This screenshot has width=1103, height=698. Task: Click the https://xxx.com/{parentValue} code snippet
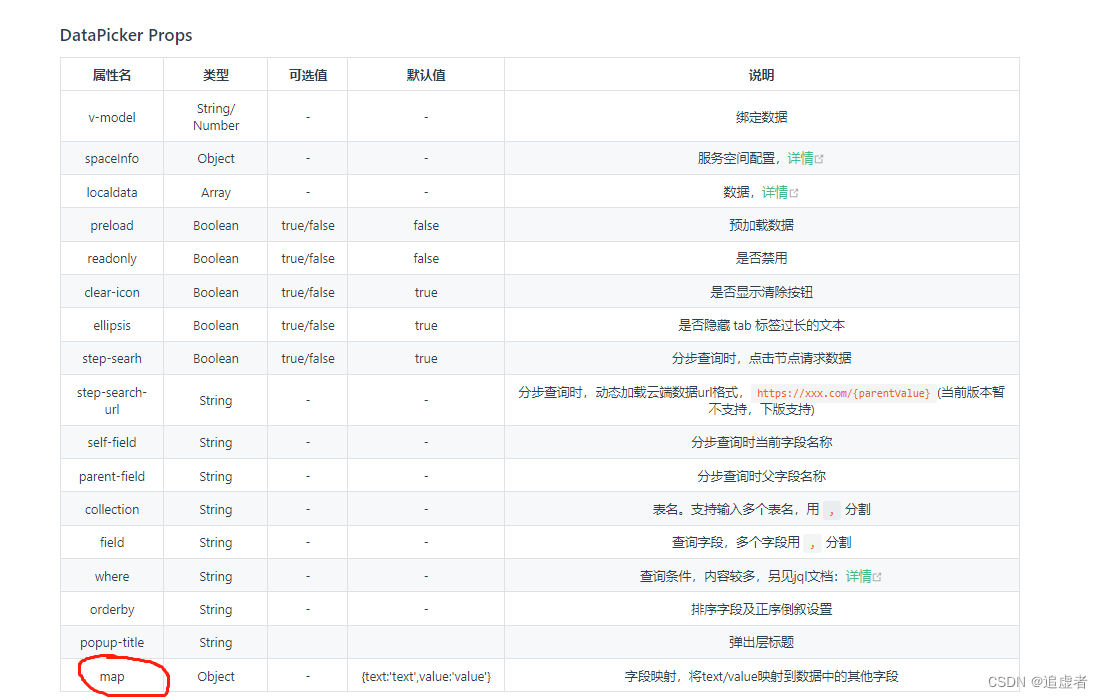[x=842, y=392]
